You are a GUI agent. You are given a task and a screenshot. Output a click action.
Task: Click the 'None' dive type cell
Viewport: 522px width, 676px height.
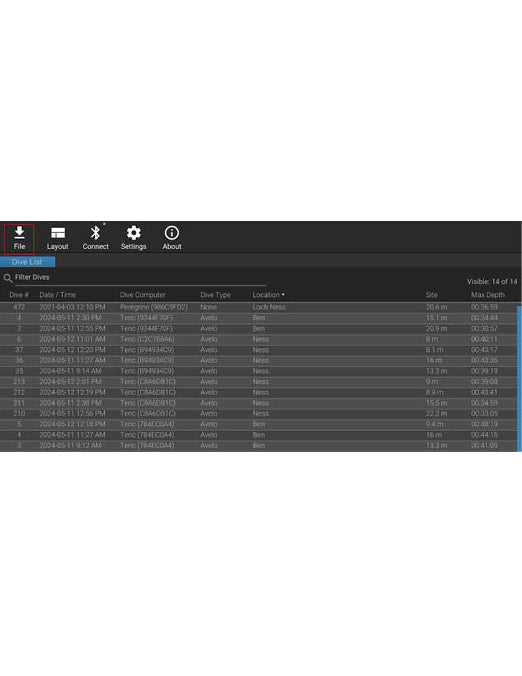click(209, 307)
